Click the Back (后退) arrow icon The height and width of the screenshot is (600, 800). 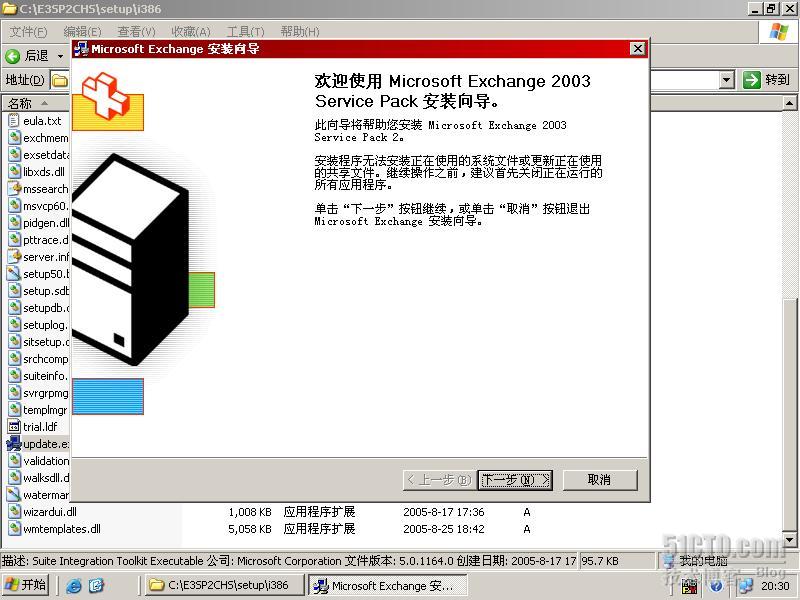click(x=13, y=56)
